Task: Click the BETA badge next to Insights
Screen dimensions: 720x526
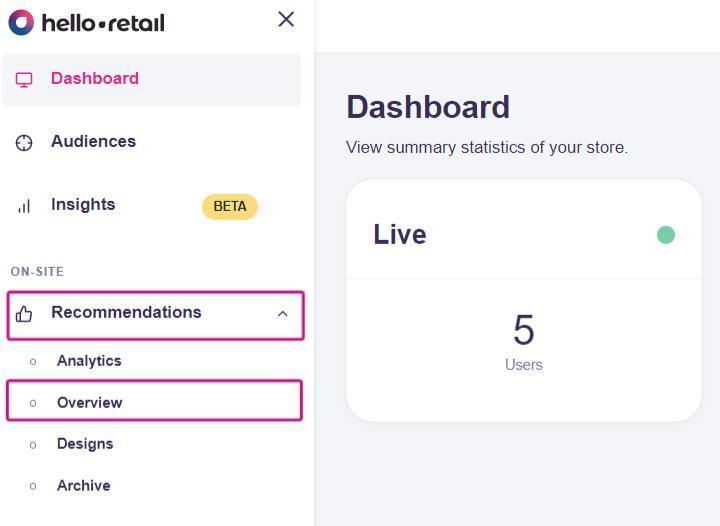Action: click(230, 207)
